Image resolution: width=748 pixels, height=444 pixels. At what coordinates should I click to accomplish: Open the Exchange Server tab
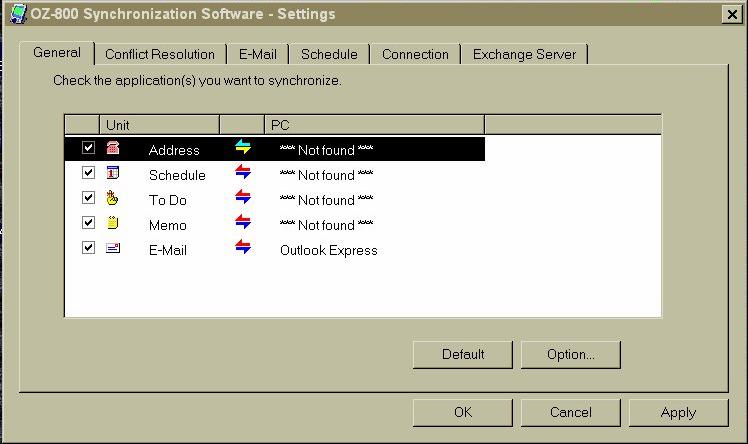tap(524, 54)
